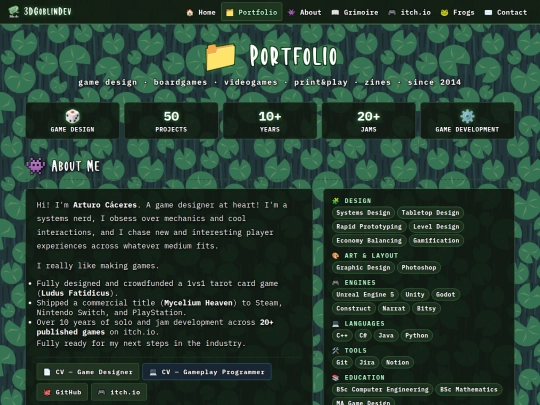540x405 pixels.
Task: Go to the Frogs nav item
Action: point(458,12)
